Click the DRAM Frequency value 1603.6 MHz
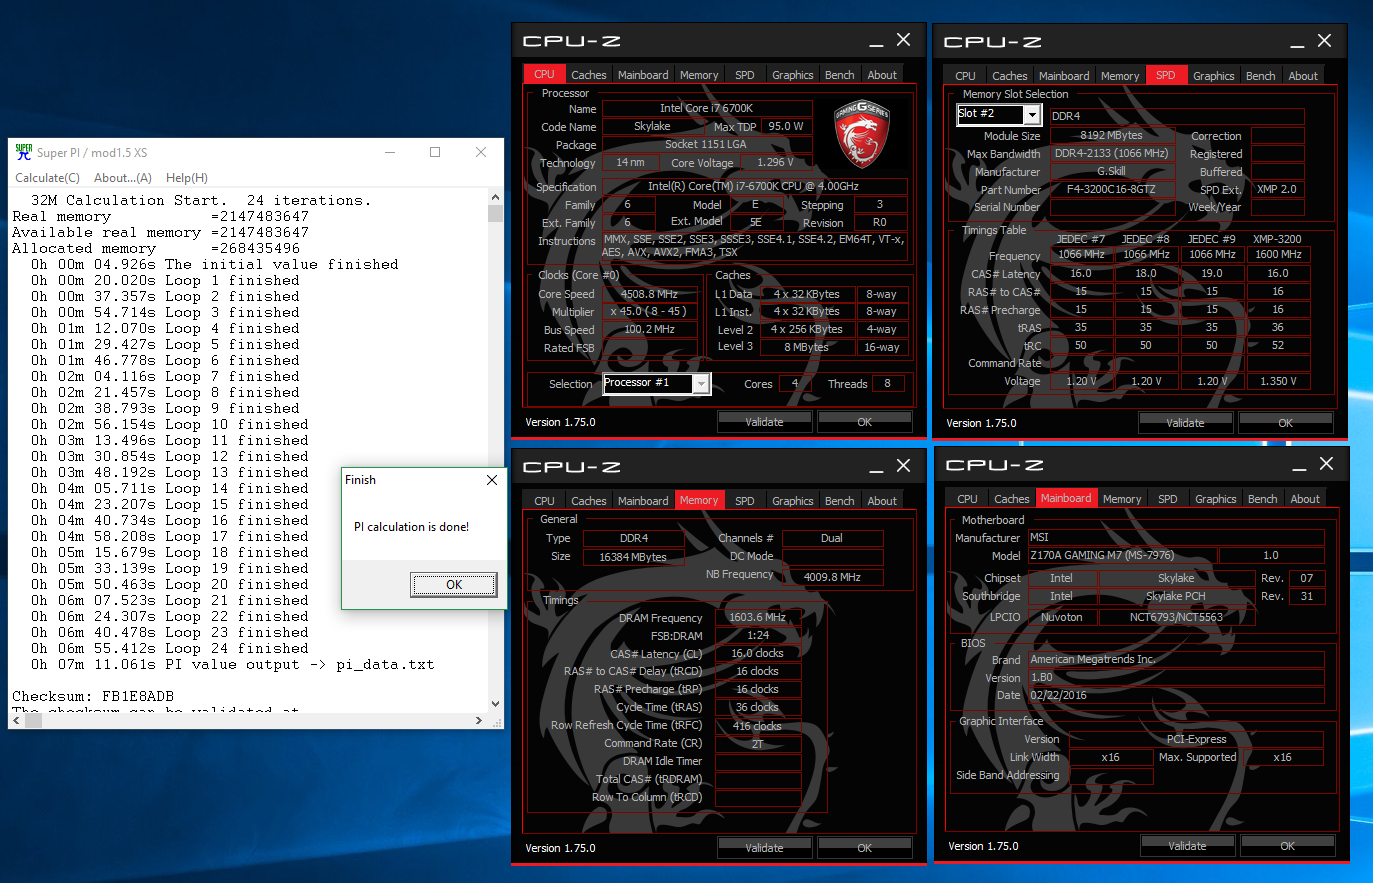This screenshot has height=883, width=1373. click(x=757, y=618)
